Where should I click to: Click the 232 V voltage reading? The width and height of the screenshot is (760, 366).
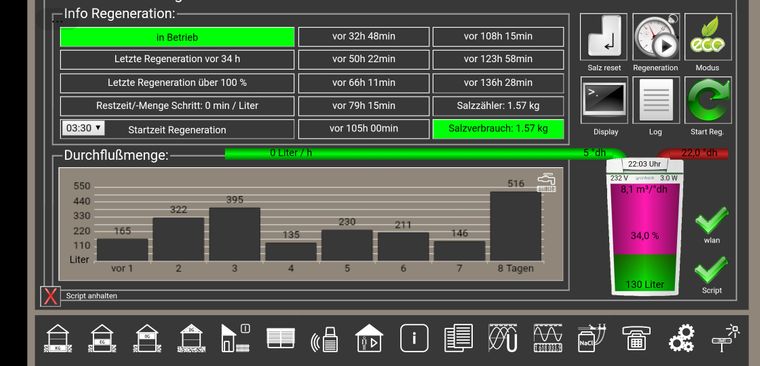coord(619,178)
